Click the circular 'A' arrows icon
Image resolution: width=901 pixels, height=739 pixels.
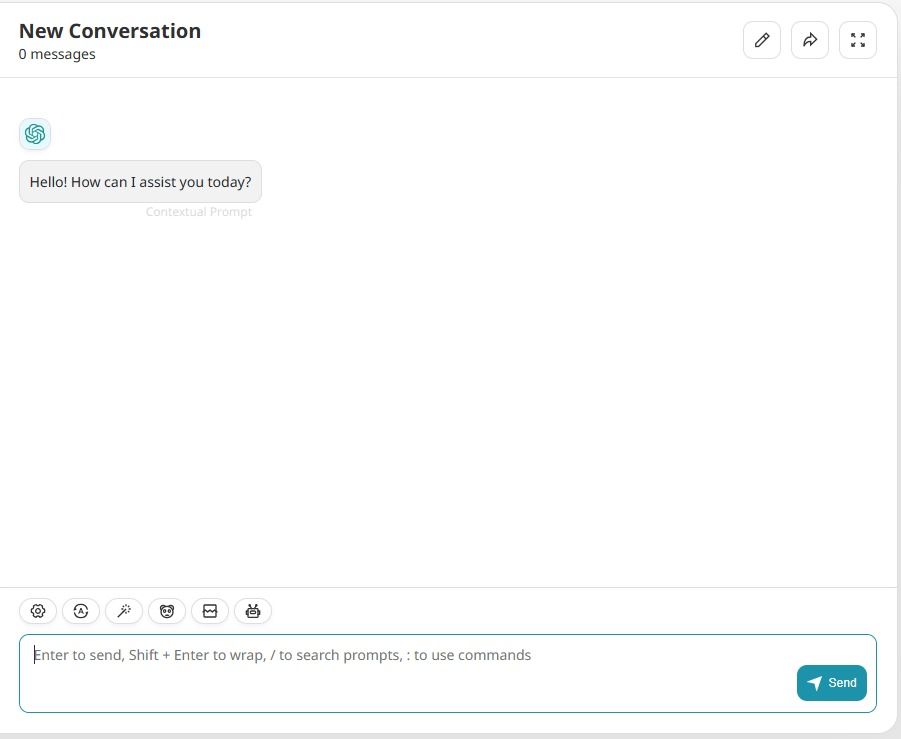pyautogui.click(x=81, y=611)
